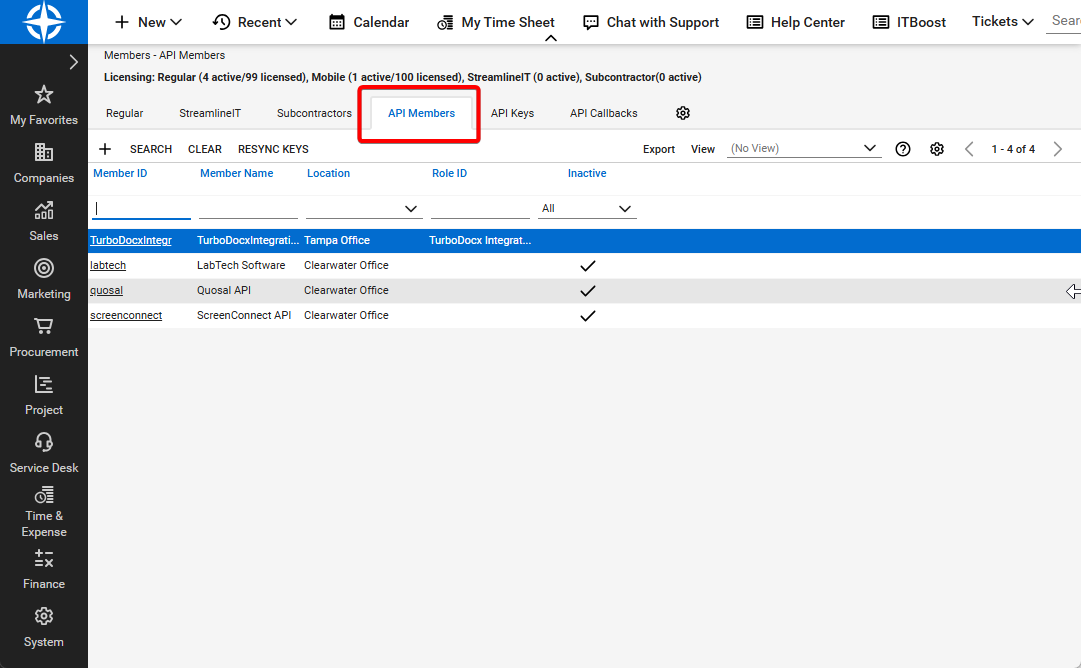Sort by Location column header
Screen dimensions: 1081x668
[328, 173]
